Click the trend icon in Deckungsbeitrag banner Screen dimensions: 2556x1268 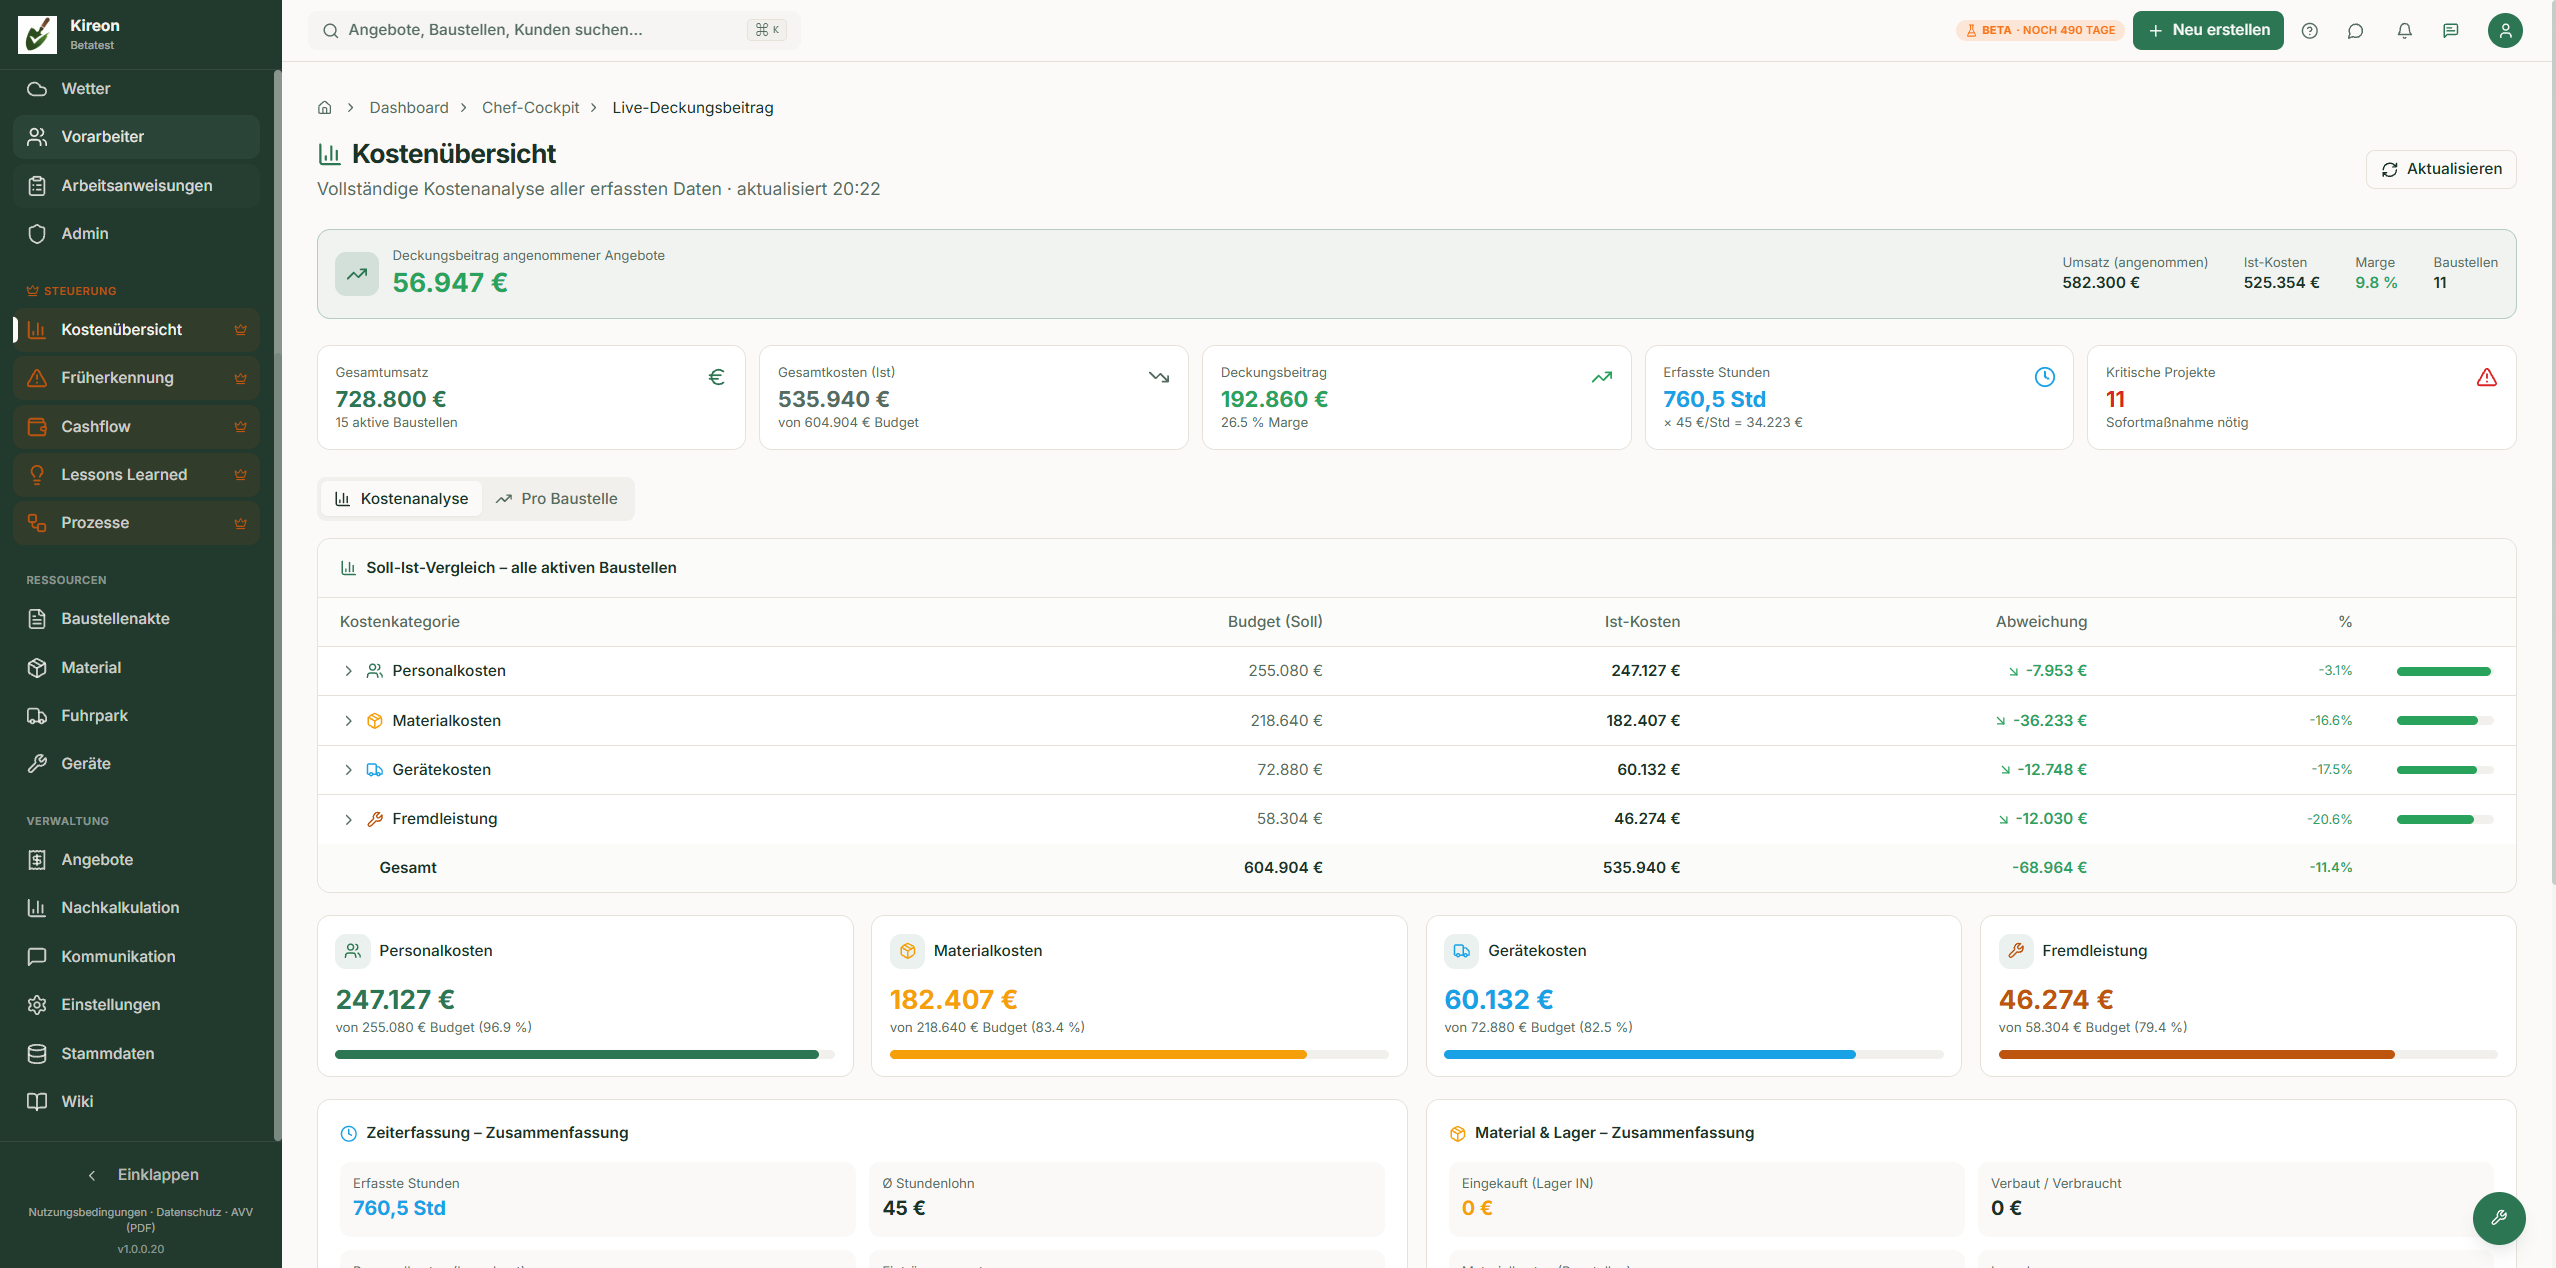357,274
